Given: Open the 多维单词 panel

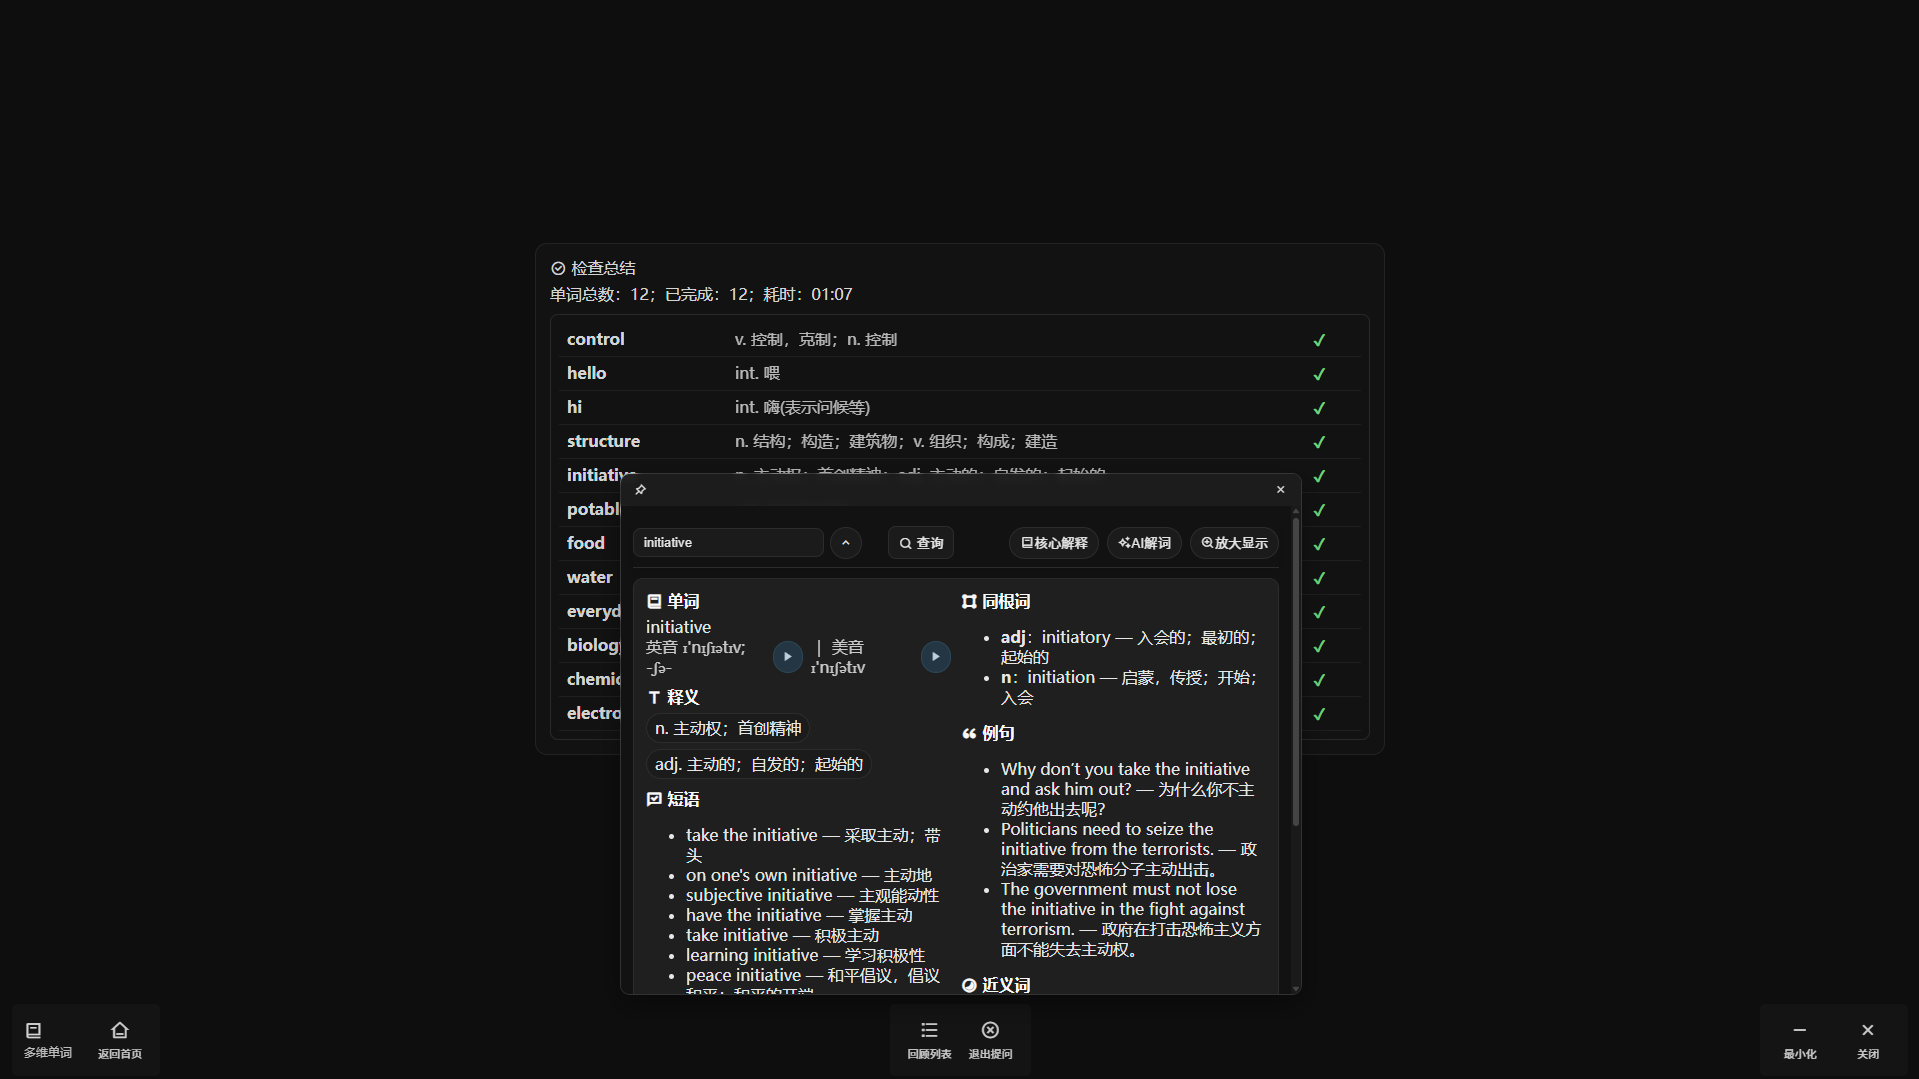Looking at the screenshot, I should point(47,1039).
